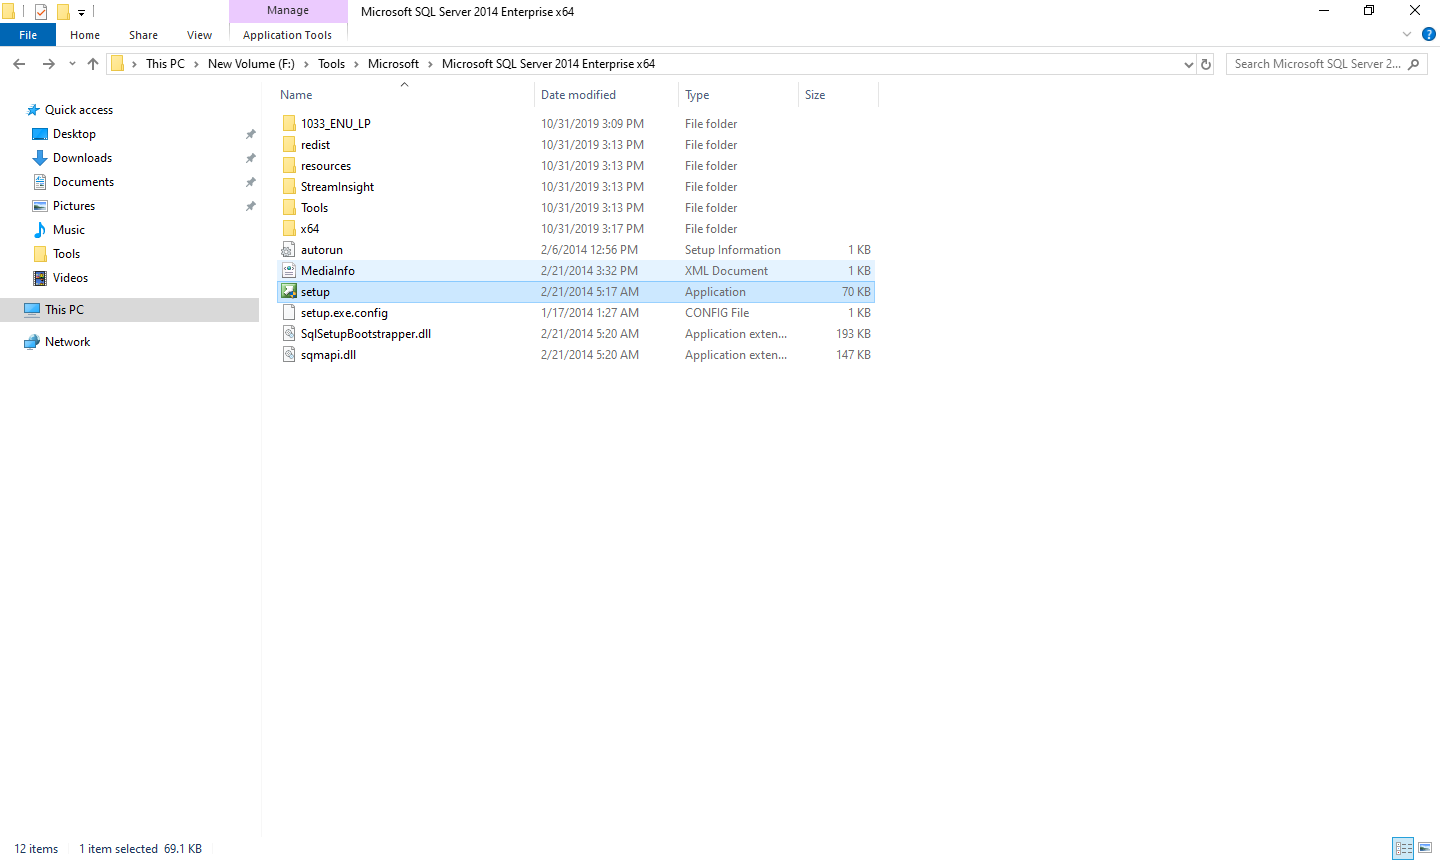Open the Application Tools tab
This screenshot has width=1440, height=860.
coord(287,35)
